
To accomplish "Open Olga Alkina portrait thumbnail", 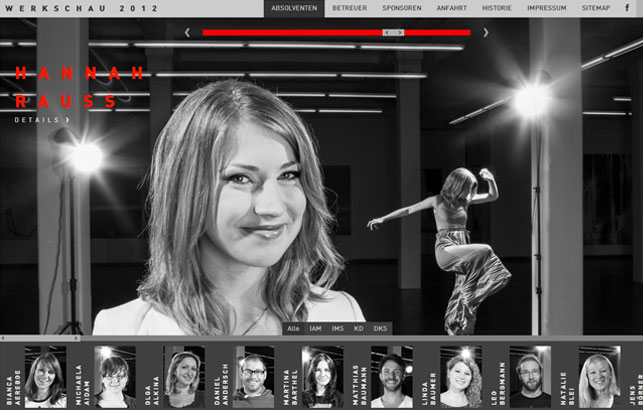I will click(x=184, y=377).
